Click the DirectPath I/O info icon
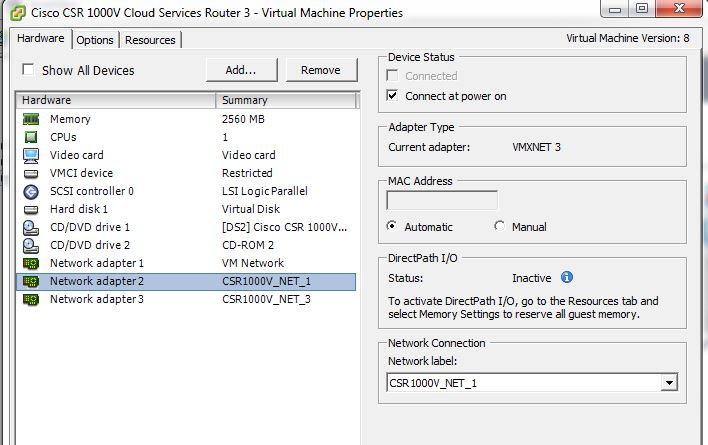 click(567, 277)
